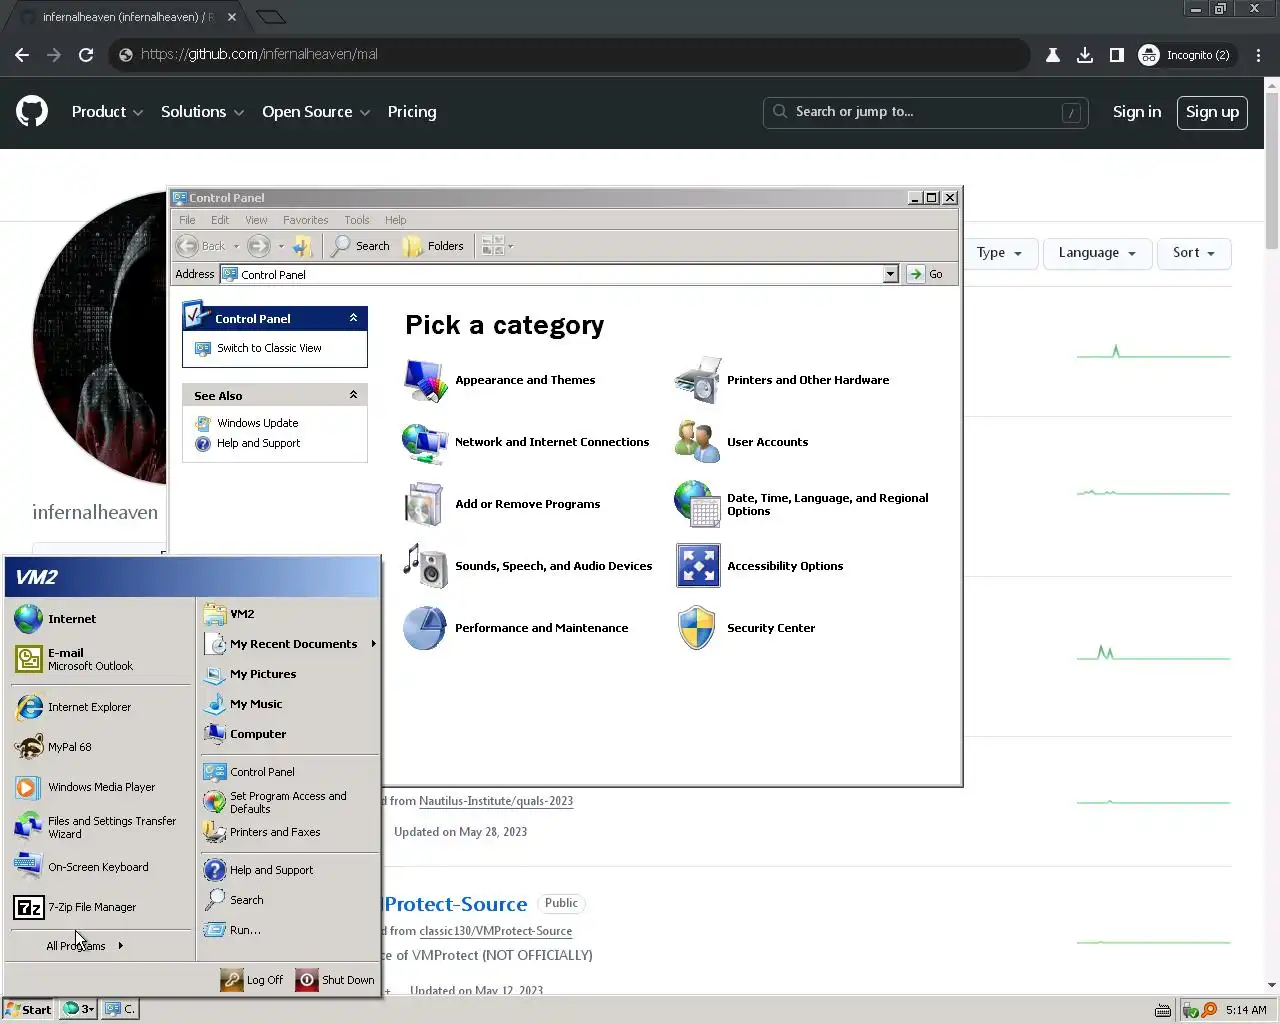Expand My Recent Documents submenu
Screen dimensions: 1280x1024
[290, 644]
